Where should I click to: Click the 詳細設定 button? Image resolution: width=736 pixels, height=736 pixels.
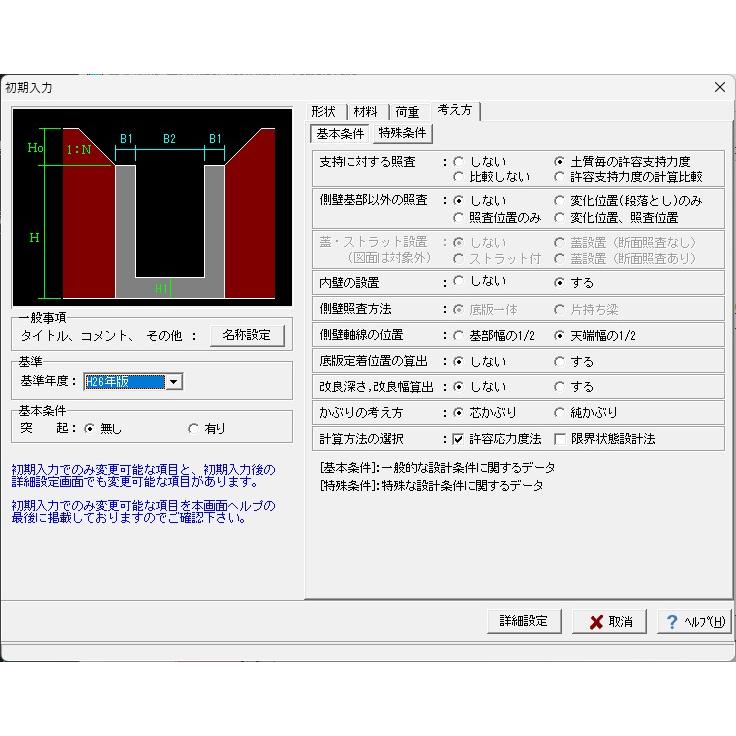[524, 621]
